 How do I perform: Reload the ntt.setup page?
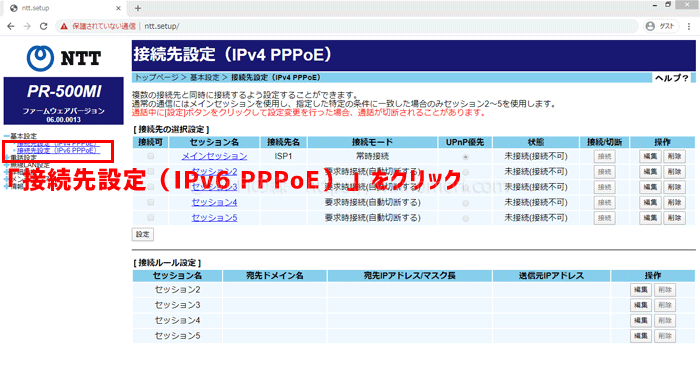point(43,26)
